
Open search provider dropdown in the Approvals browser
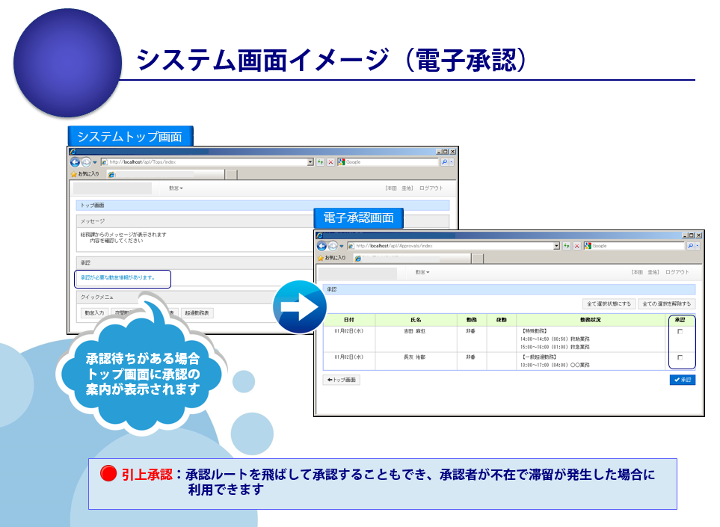coord(698,246)
